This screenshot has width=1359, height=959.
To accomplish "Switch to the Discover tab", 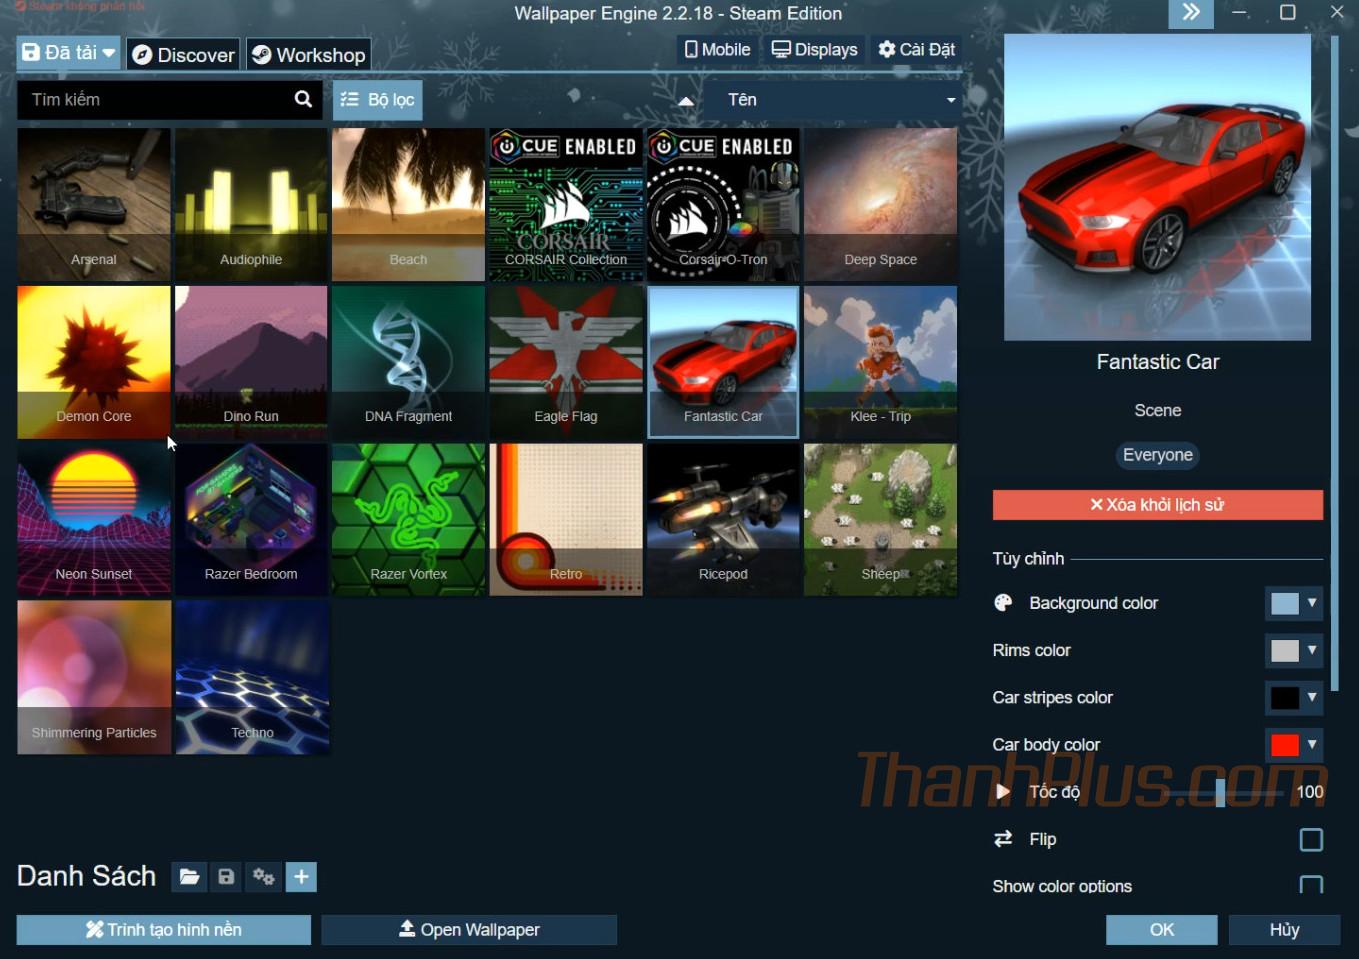I will coord(184,55).
